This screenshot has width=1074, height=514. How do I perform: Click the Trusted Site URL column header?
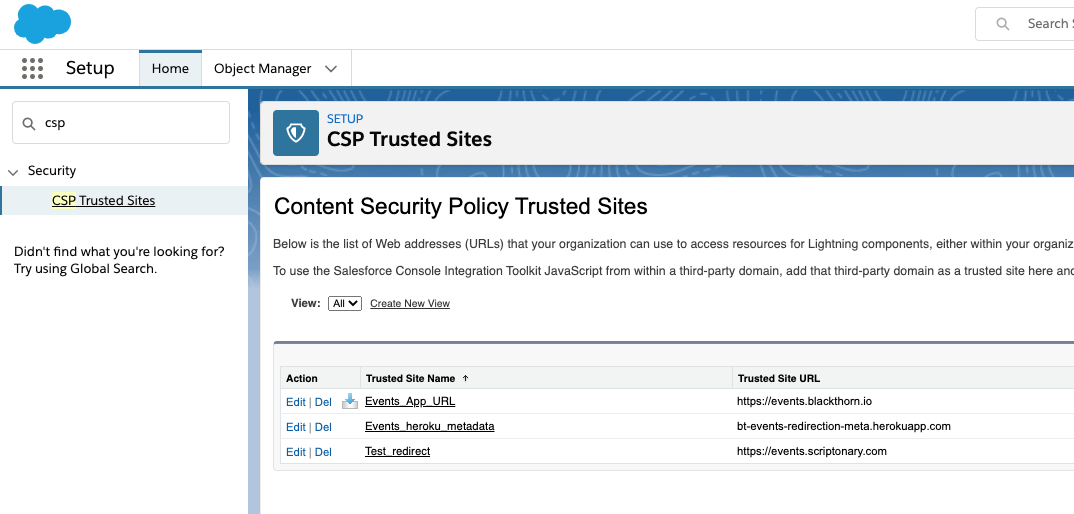(x=779, y=378)
